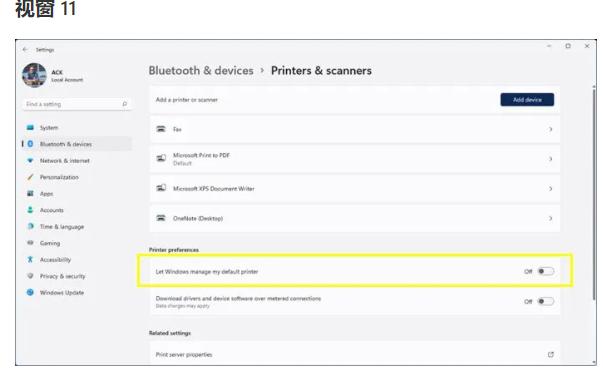The height and width of the screenshot is (376, 603).
Task: Click the Personalization brush icon
Action: tap(30, 177)
